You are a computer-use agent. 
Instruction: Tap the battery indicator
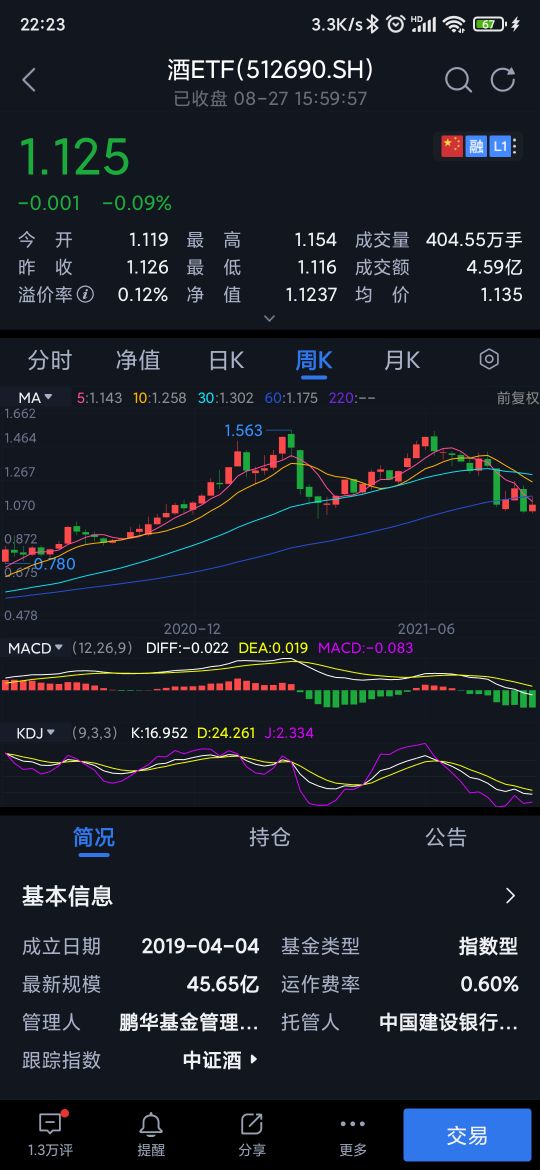point(489,24)
